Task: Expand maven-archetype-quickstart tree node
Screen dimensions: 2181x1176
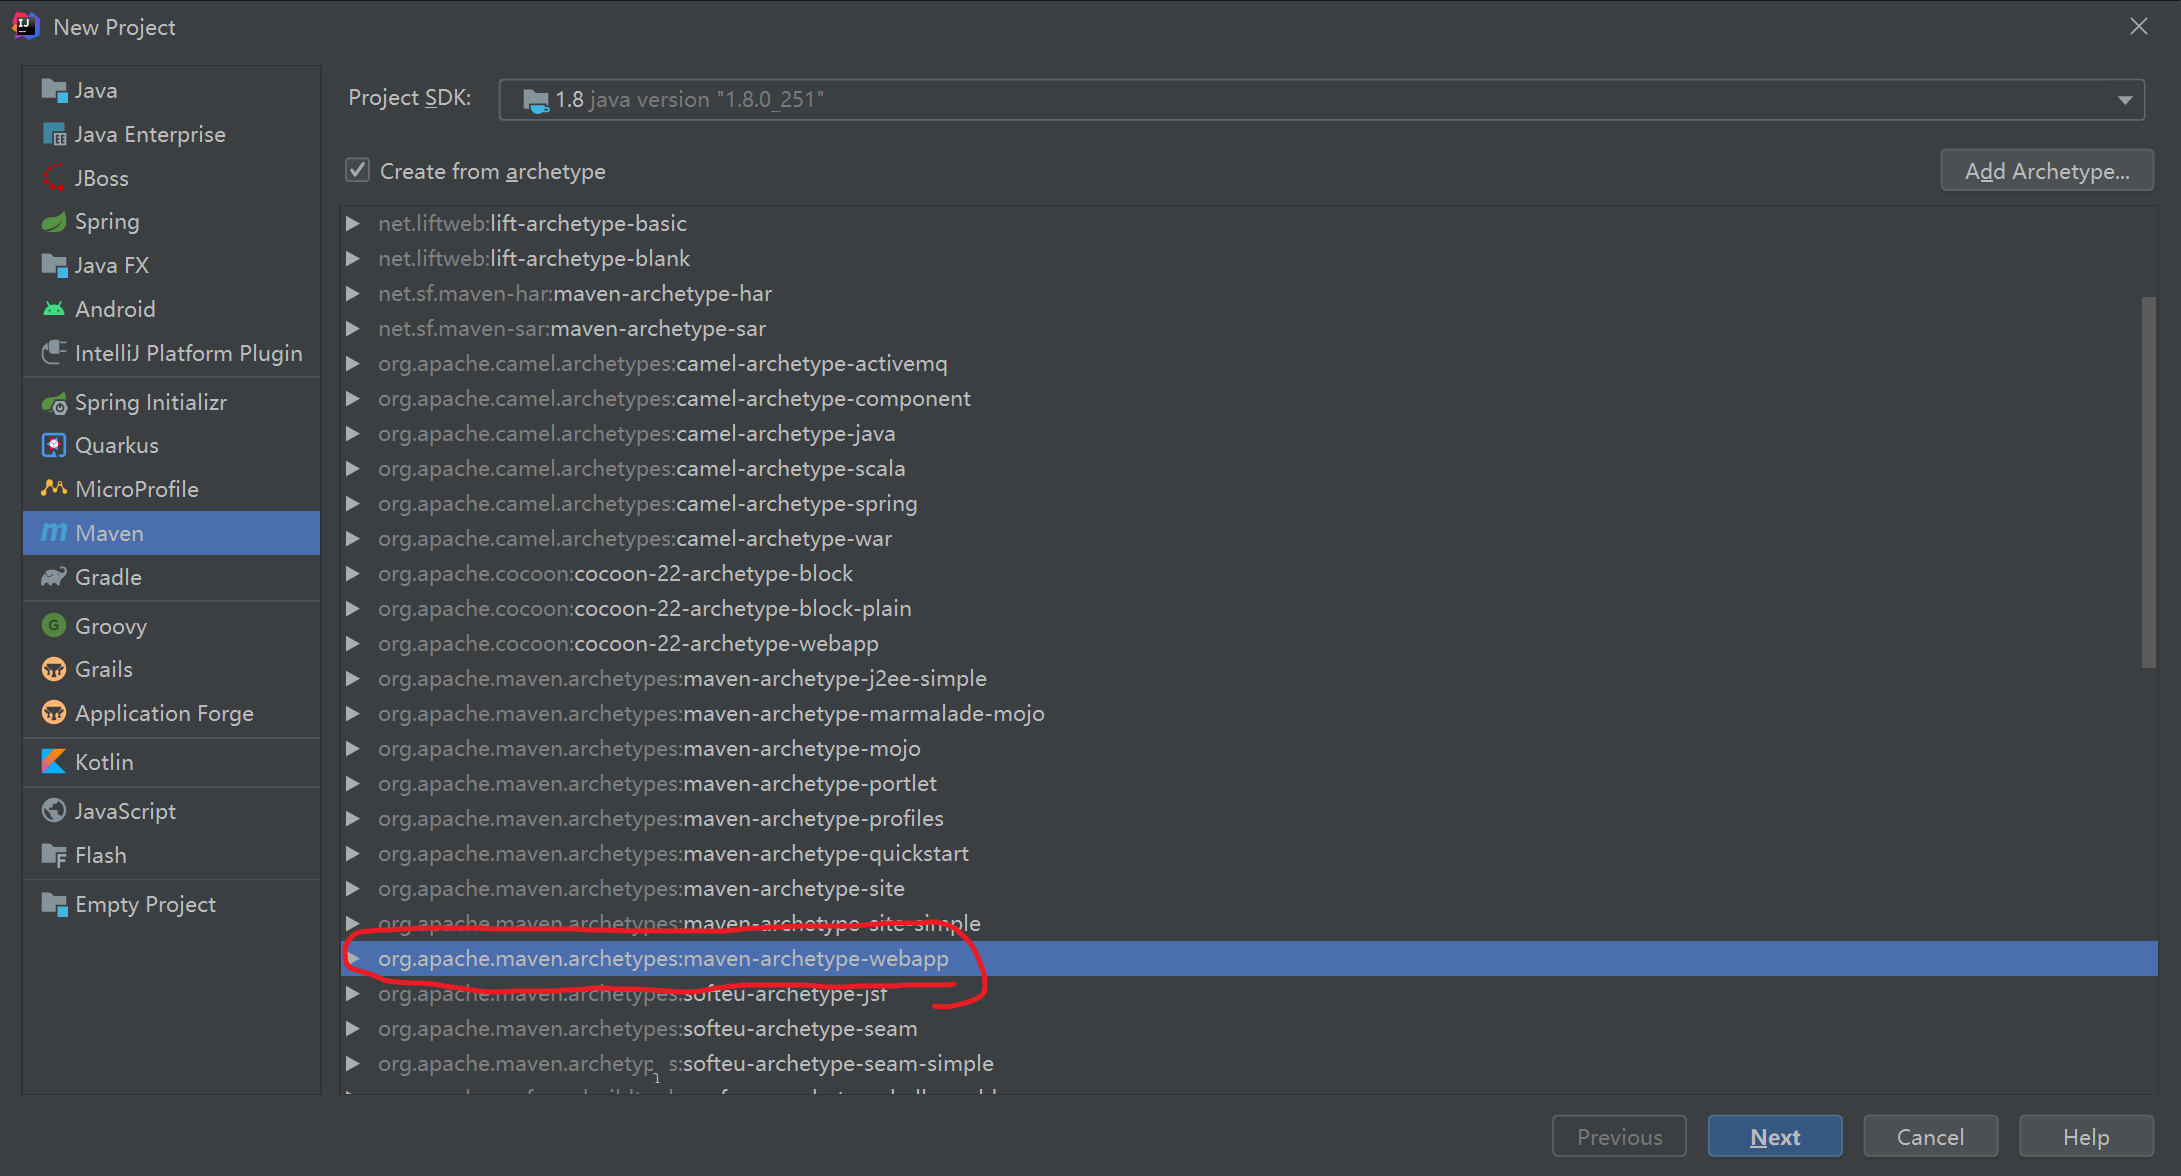Action: (353, 854)
